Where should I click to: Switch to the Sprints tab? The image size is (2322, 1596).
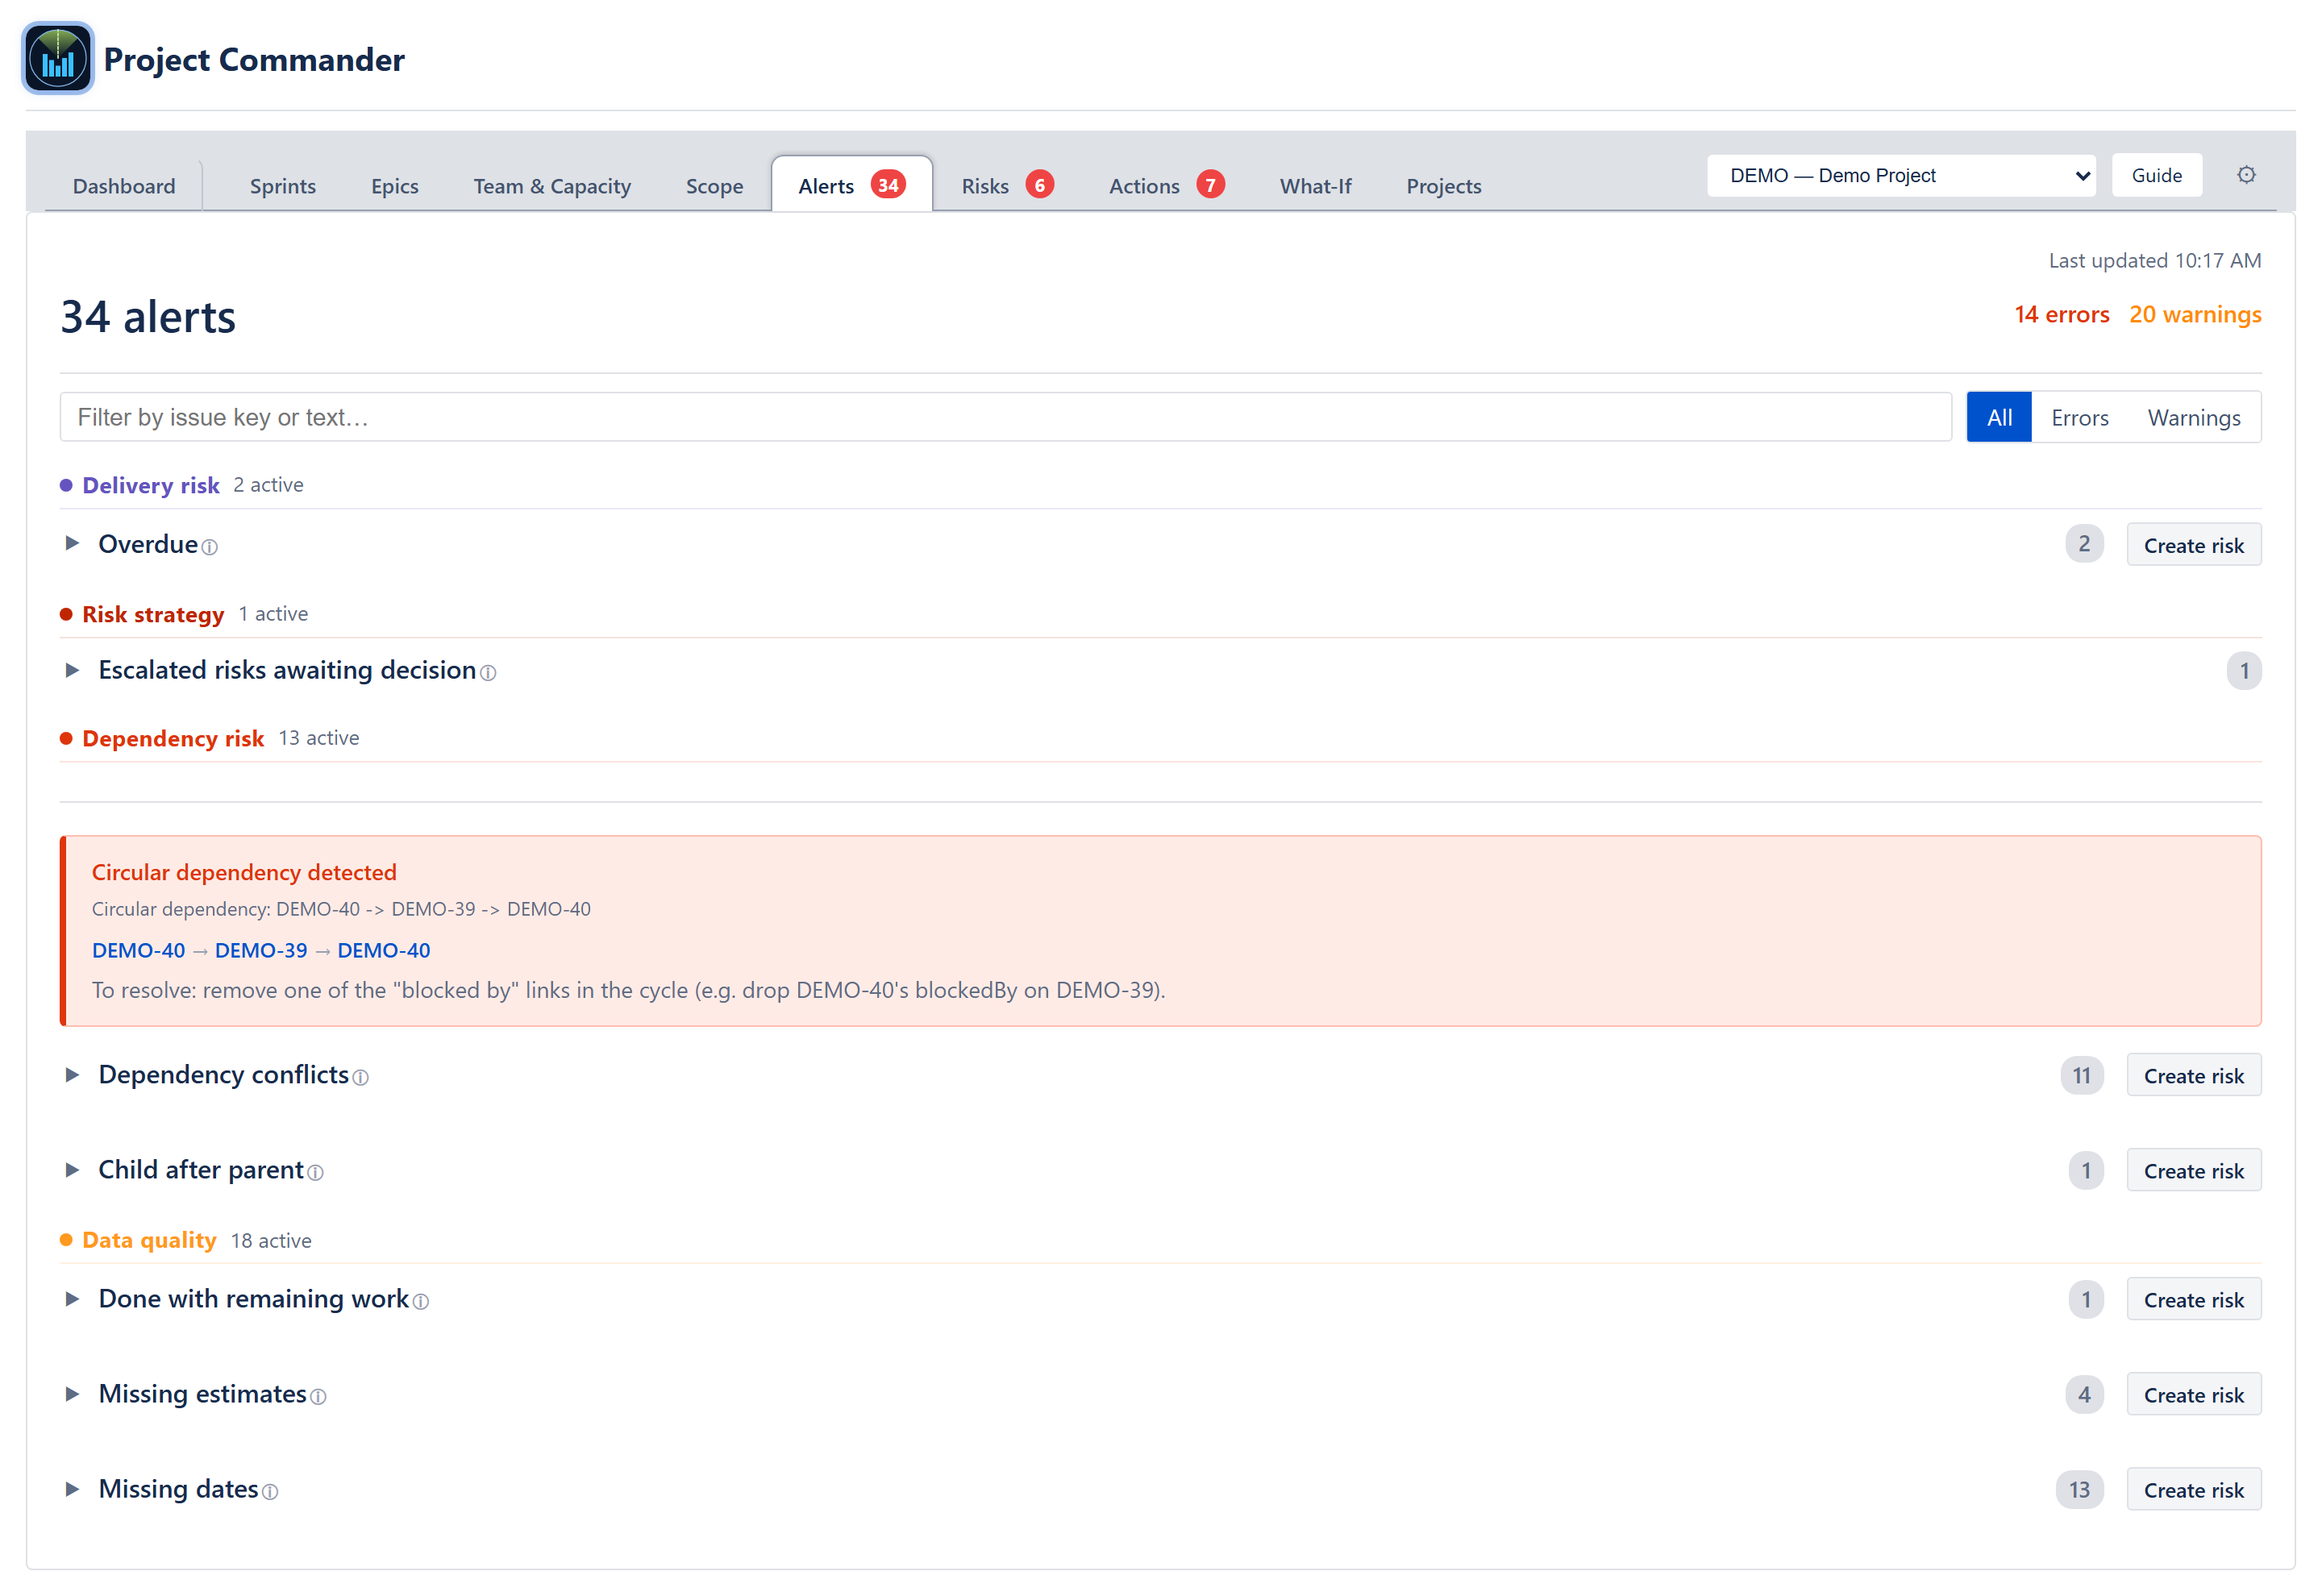click(283, 186)
